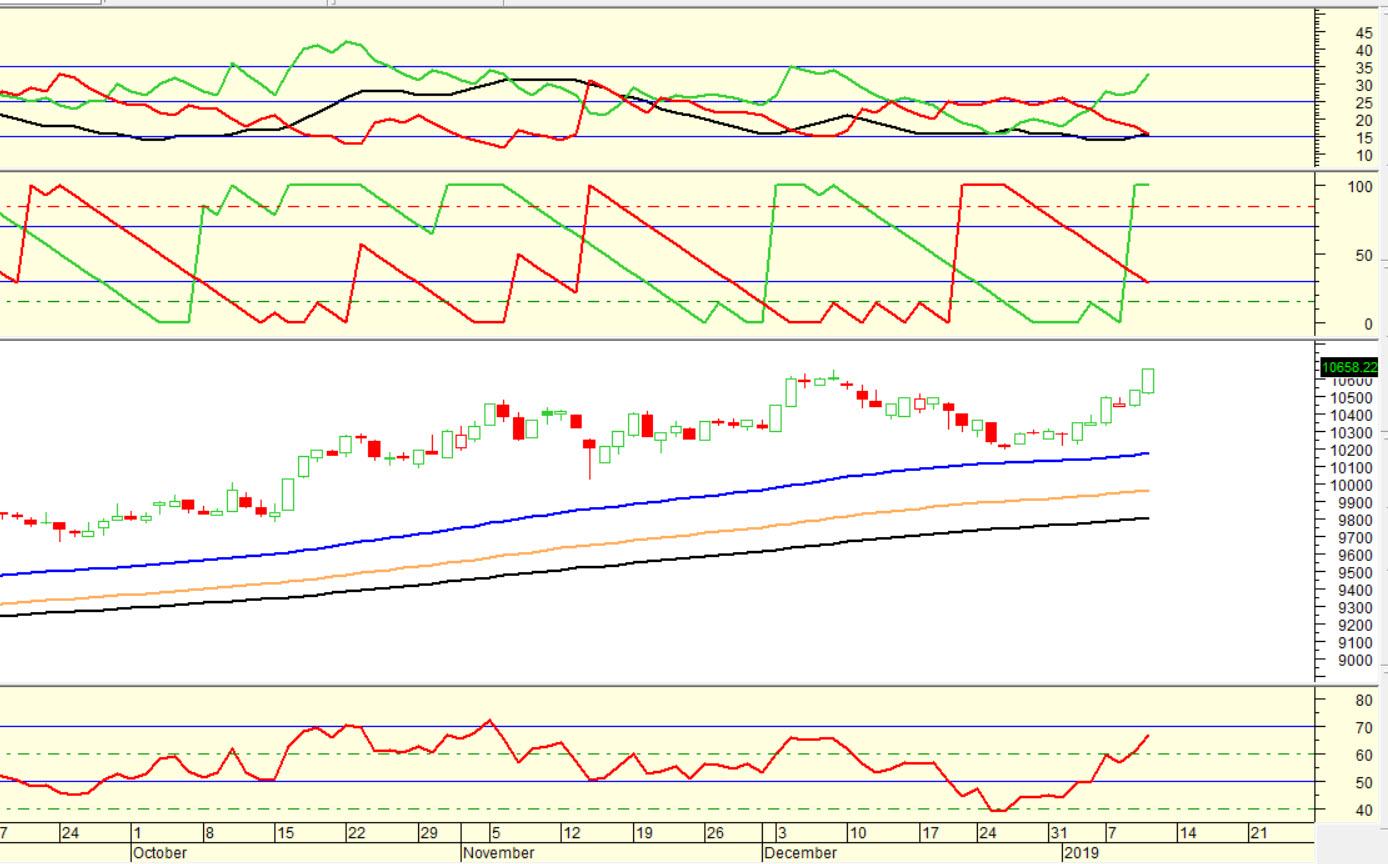Click value 45 on top indicator scale
This screenshot has width=1388, height=864.
[x=1364, y=32]
